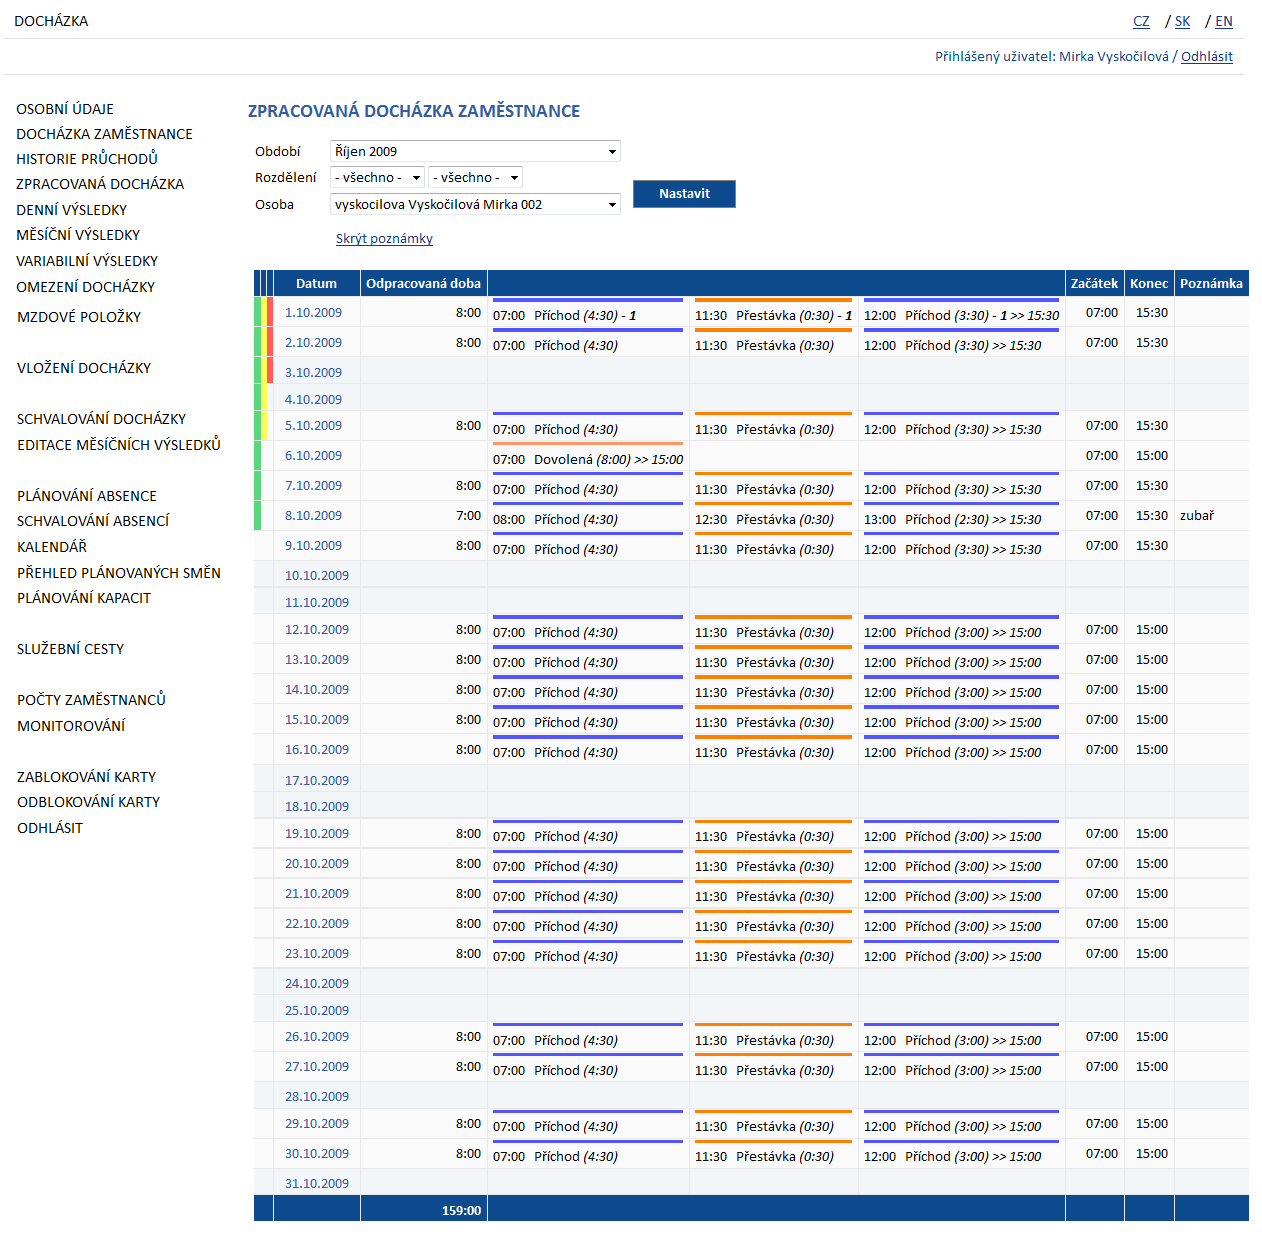
Task: Click the Skrýt poznámky link
Action: (384, 239)
